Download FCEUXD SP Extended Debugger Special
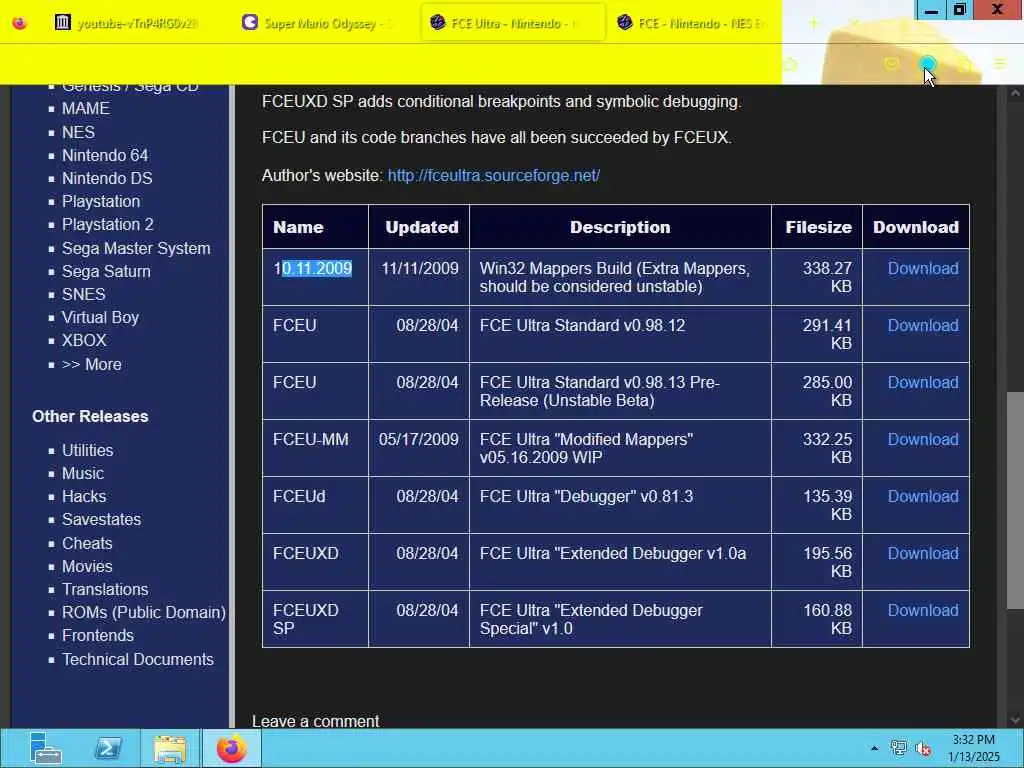Image resolution: width=1024 pixels, height=768 pixels. click(923, 610)
